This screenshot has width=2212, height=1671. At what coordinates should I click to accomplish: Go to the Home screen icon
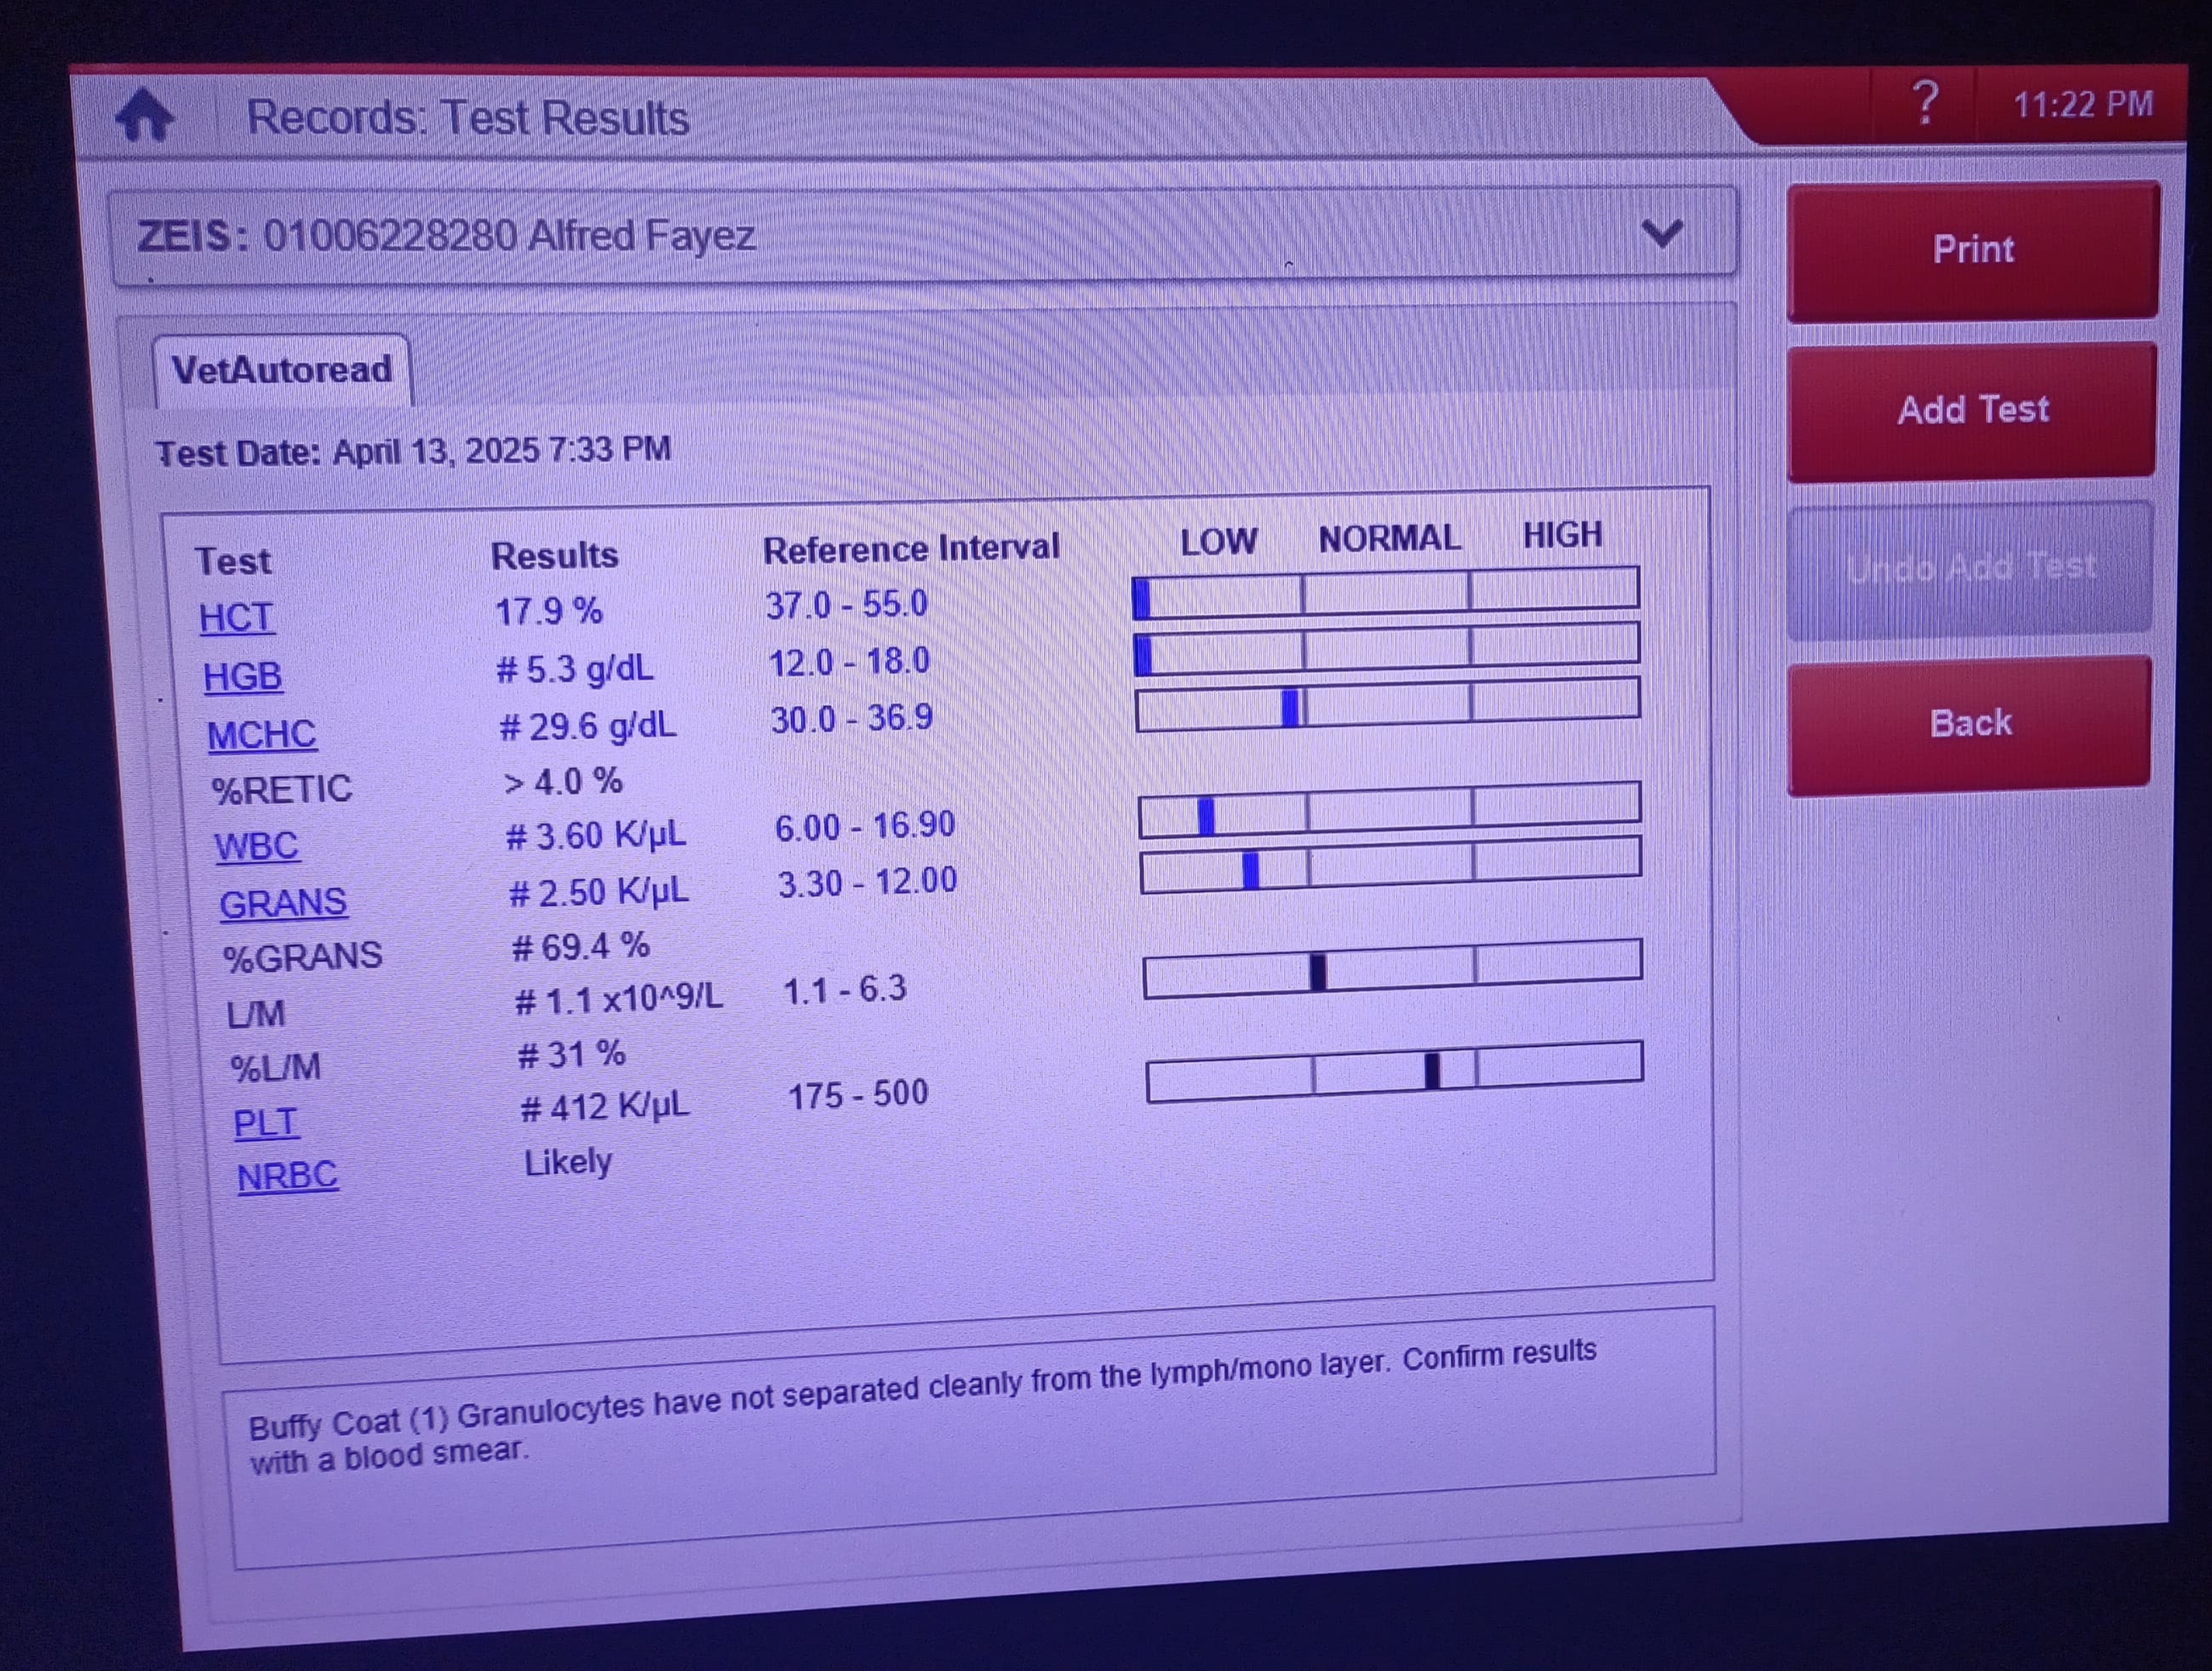145,115
